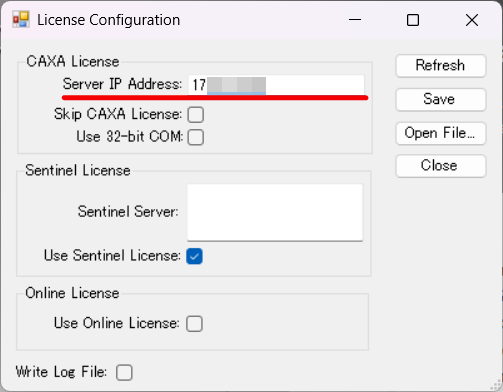Minimize the License Configuration window
Image resolution: width=503 pixels, height=392 pixels.
click(355, 20)
